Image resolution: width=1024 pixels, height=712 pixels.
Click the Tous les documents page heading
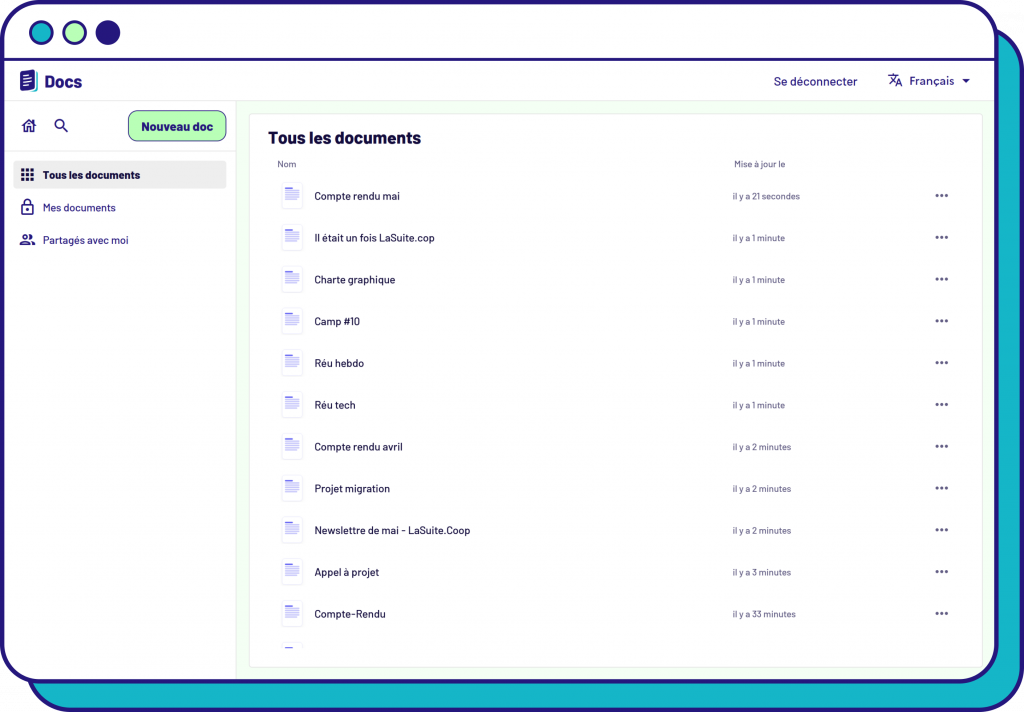coord(344,138)
